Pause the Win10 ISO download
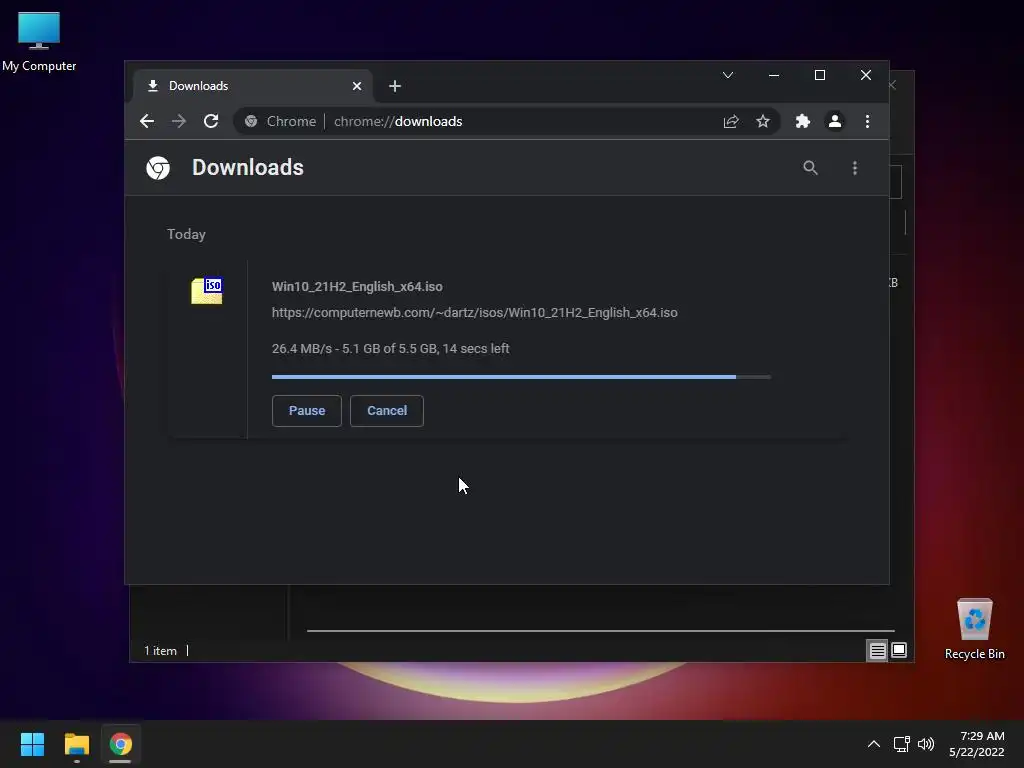 (307, 411)
